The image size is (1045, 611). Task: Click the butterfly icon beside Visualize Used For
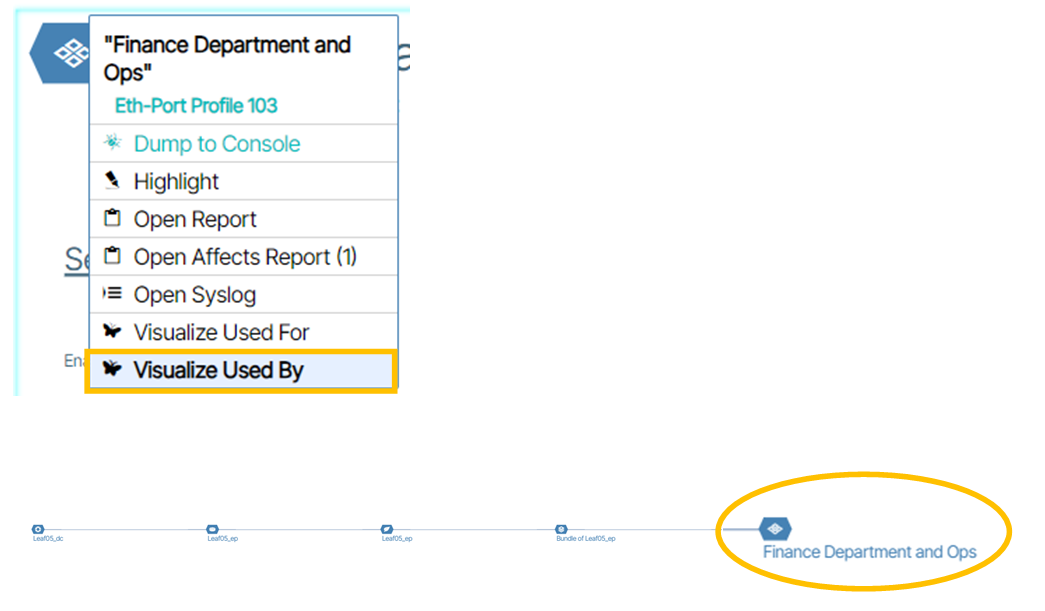click(x=112, y=332)
